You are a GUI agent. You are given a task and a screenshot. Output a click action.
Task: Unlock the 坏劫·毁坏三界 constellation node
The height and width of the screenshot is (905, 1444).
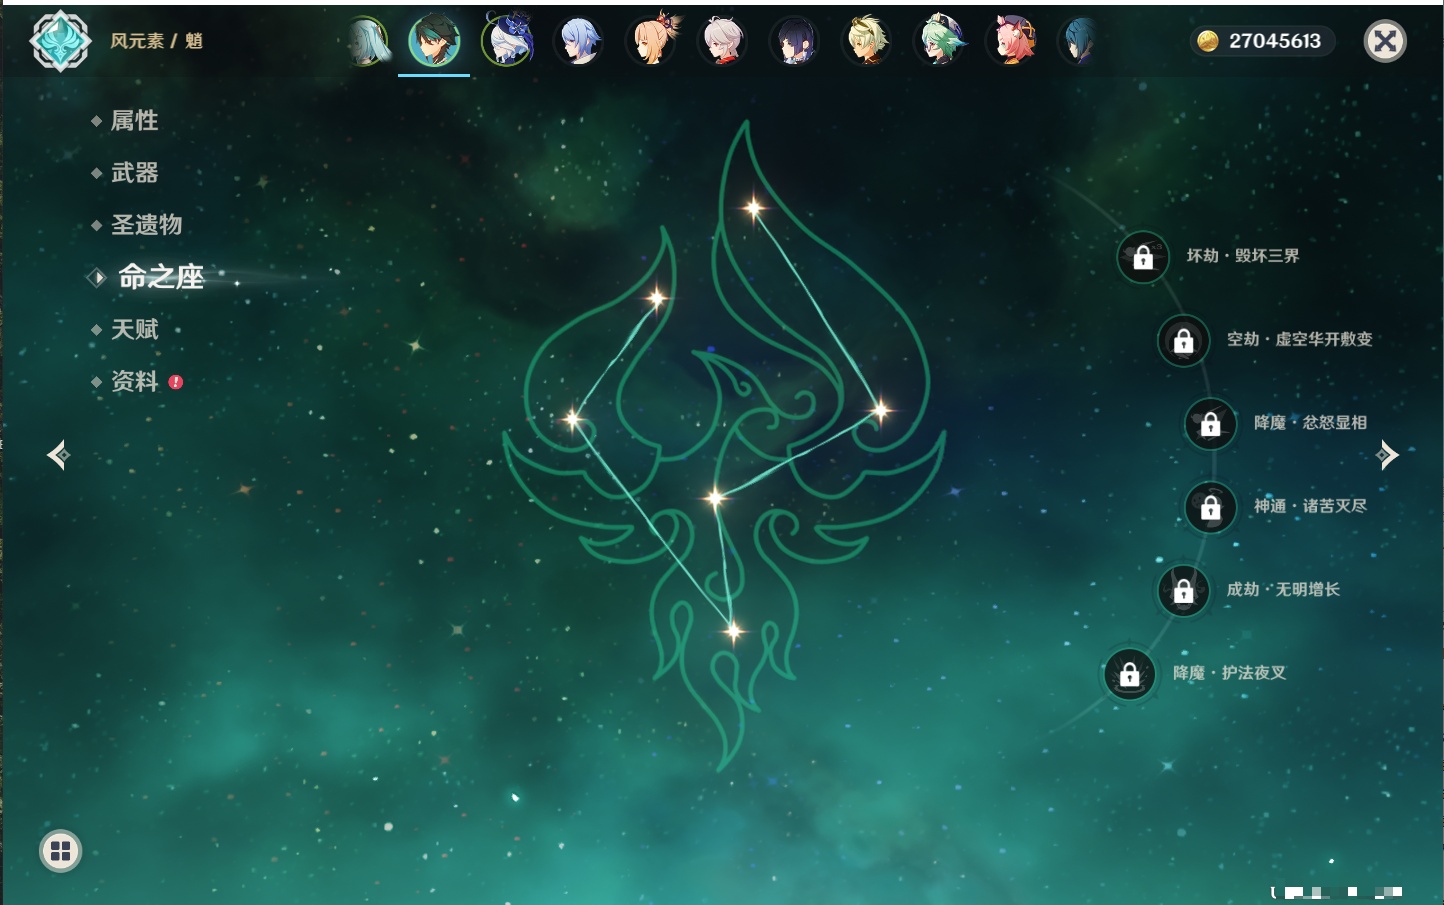1143,257
